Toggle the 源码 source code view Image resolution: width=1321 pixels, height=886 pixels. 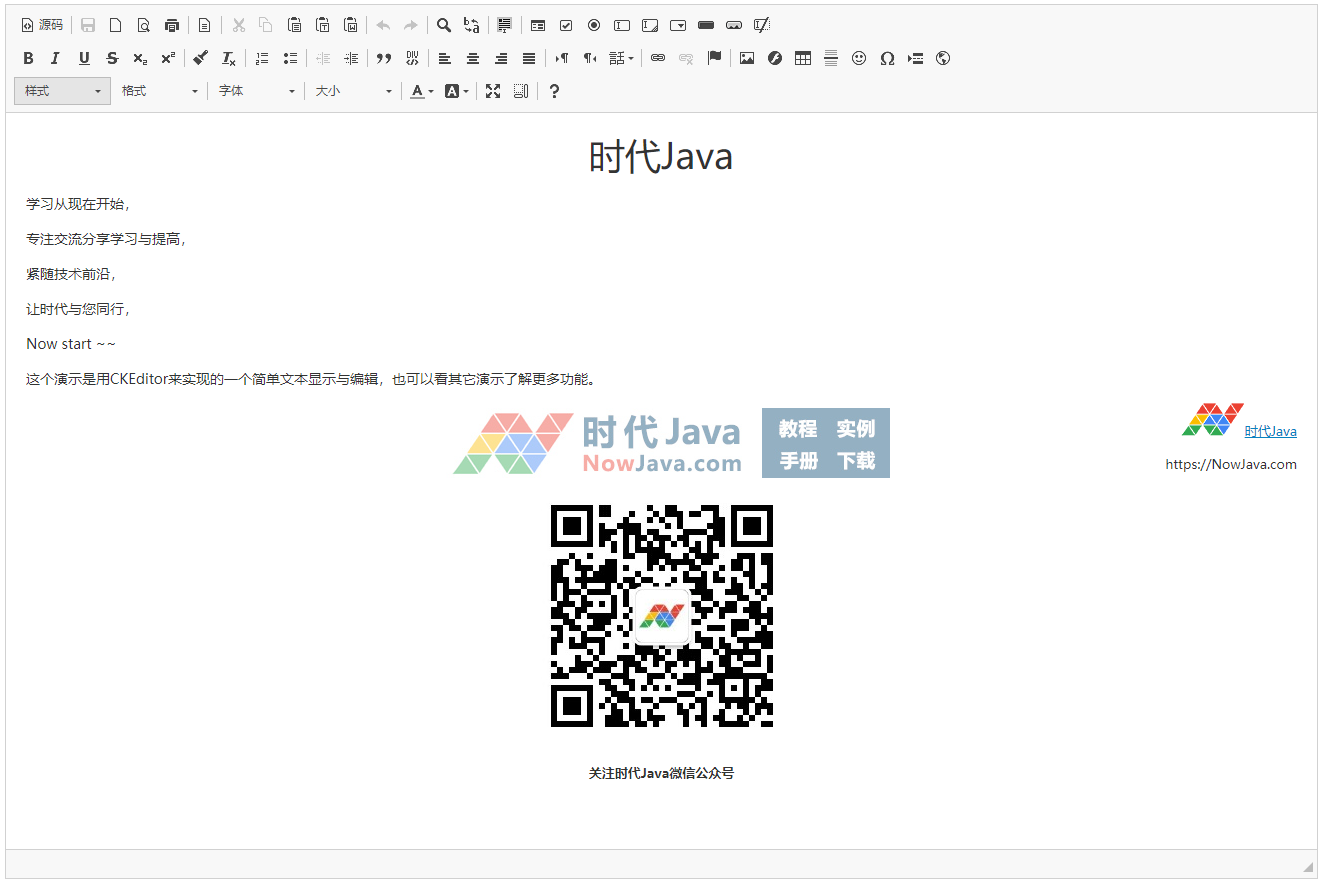40,25
